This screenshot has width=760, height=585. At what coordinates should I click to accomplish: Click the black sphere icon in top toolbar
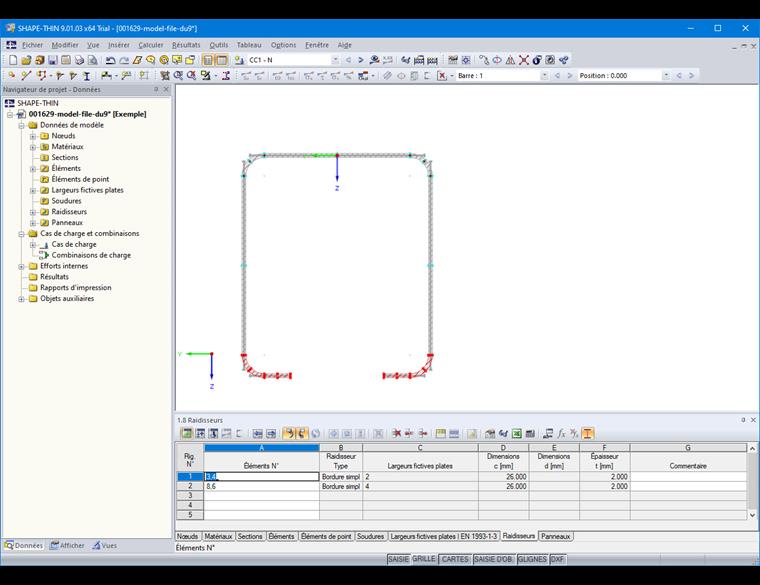[537, 60]
